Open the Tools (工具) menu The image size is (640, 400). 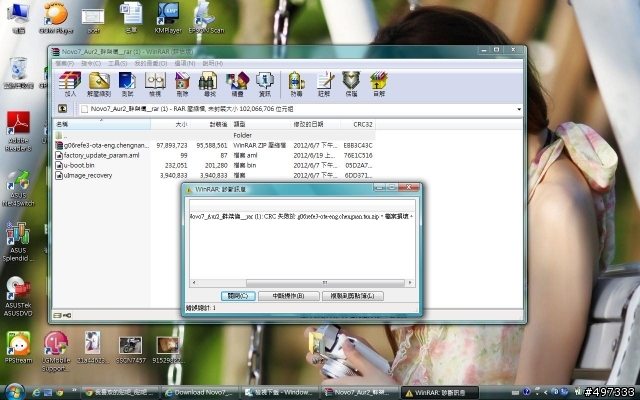click(x=118, y=64)
